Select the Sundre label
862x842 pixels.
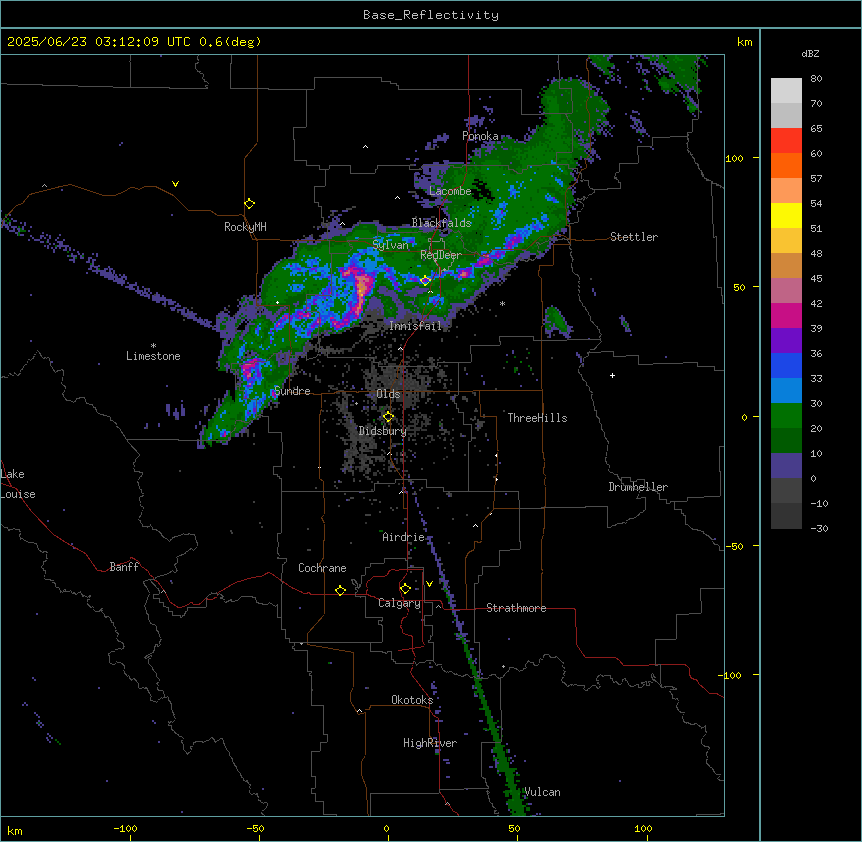click(x=292, y=391)
